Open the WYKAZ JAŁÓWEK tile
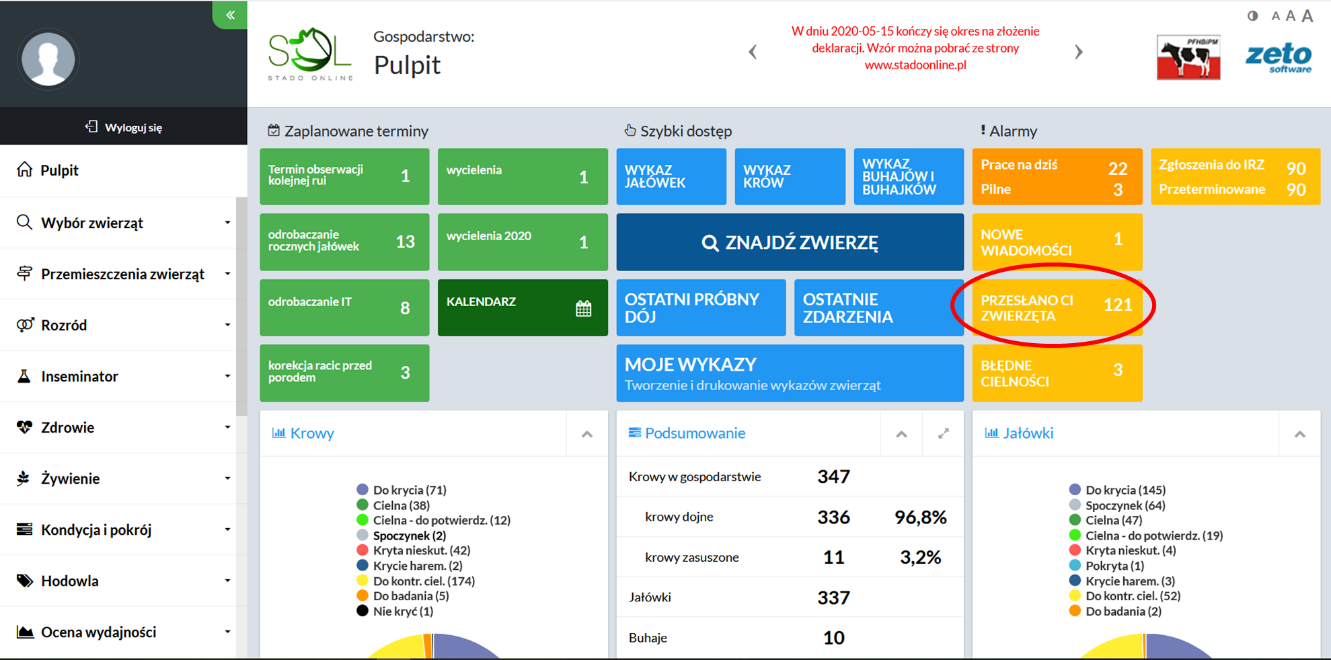This screenshot has height=660, width=1331. [x=671, y=177]
